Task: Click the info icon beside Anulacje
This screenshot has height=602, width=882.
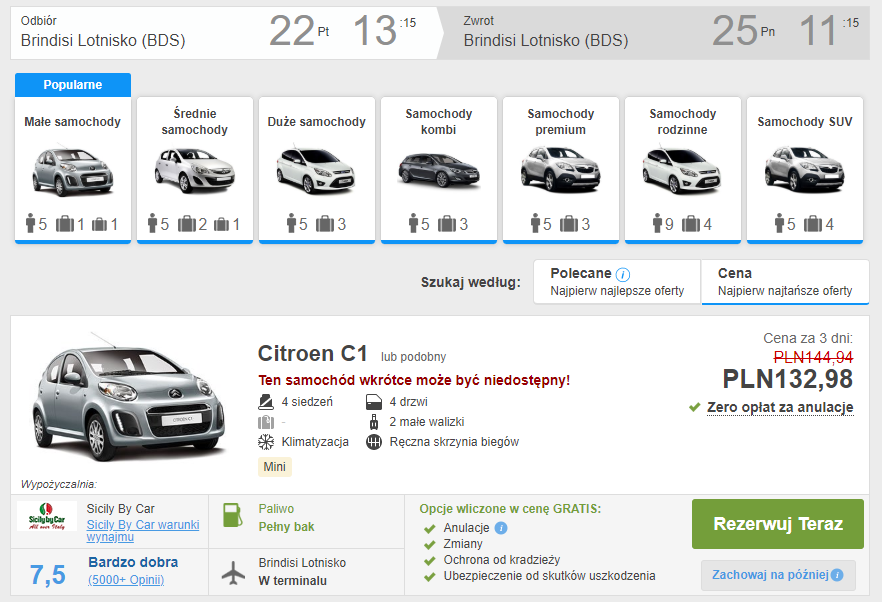Action: tap(501, 528)
